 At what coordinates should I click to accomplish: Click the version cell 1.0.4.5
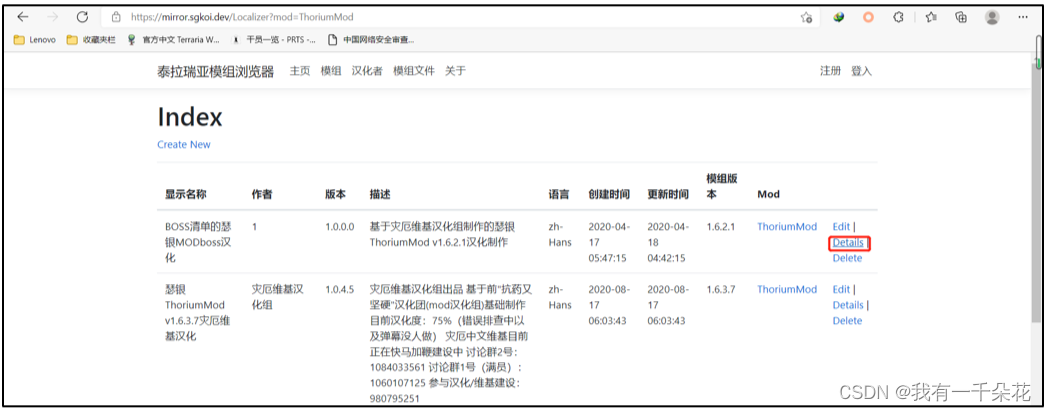point(340,290)
